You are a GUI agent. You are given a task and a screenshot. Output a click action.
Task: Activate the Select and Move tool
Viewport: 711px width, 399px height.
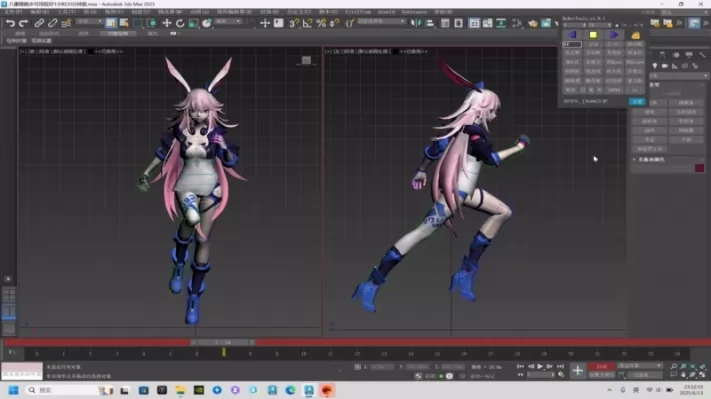pos(167,23)
